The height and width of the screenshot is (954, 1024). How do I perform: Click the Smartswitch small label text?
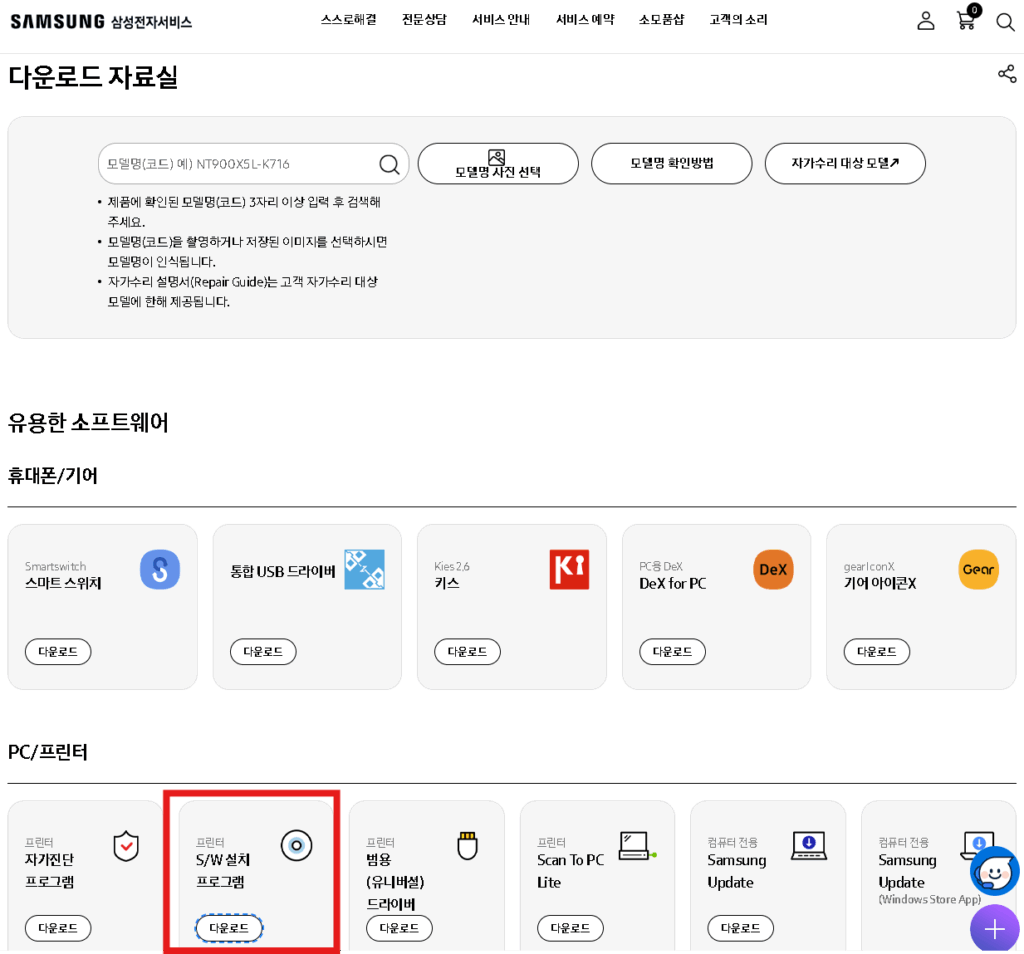[56, 566]
